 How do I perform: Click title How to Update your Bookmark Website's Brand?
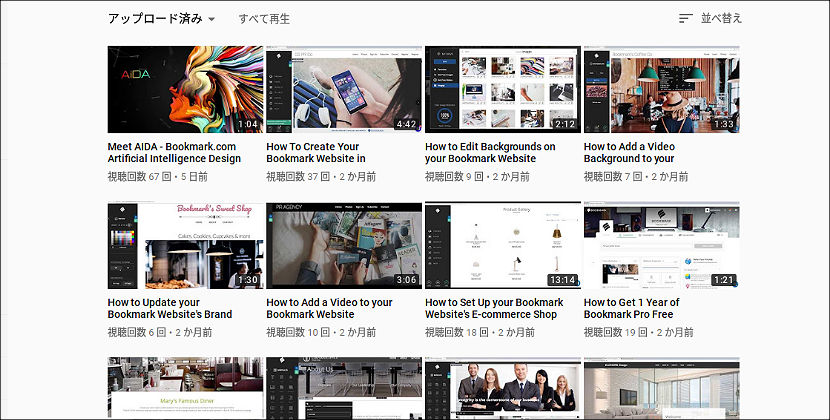click(170, 308)
